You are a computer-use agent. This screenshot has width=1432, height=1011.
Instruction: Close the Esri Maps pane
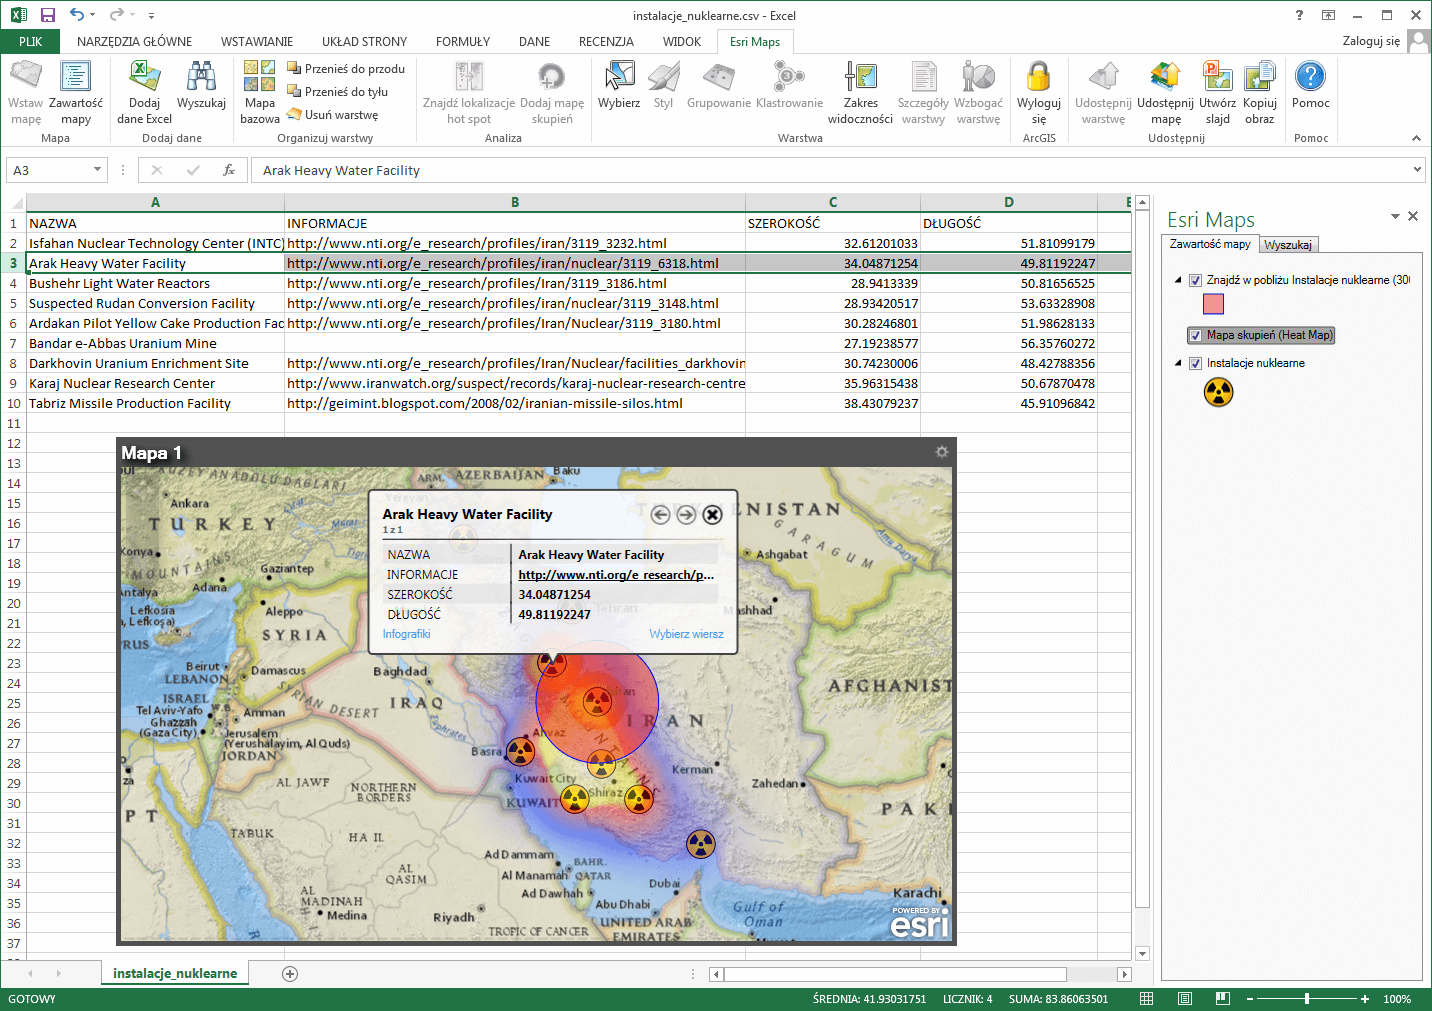tap(1413, 216)
